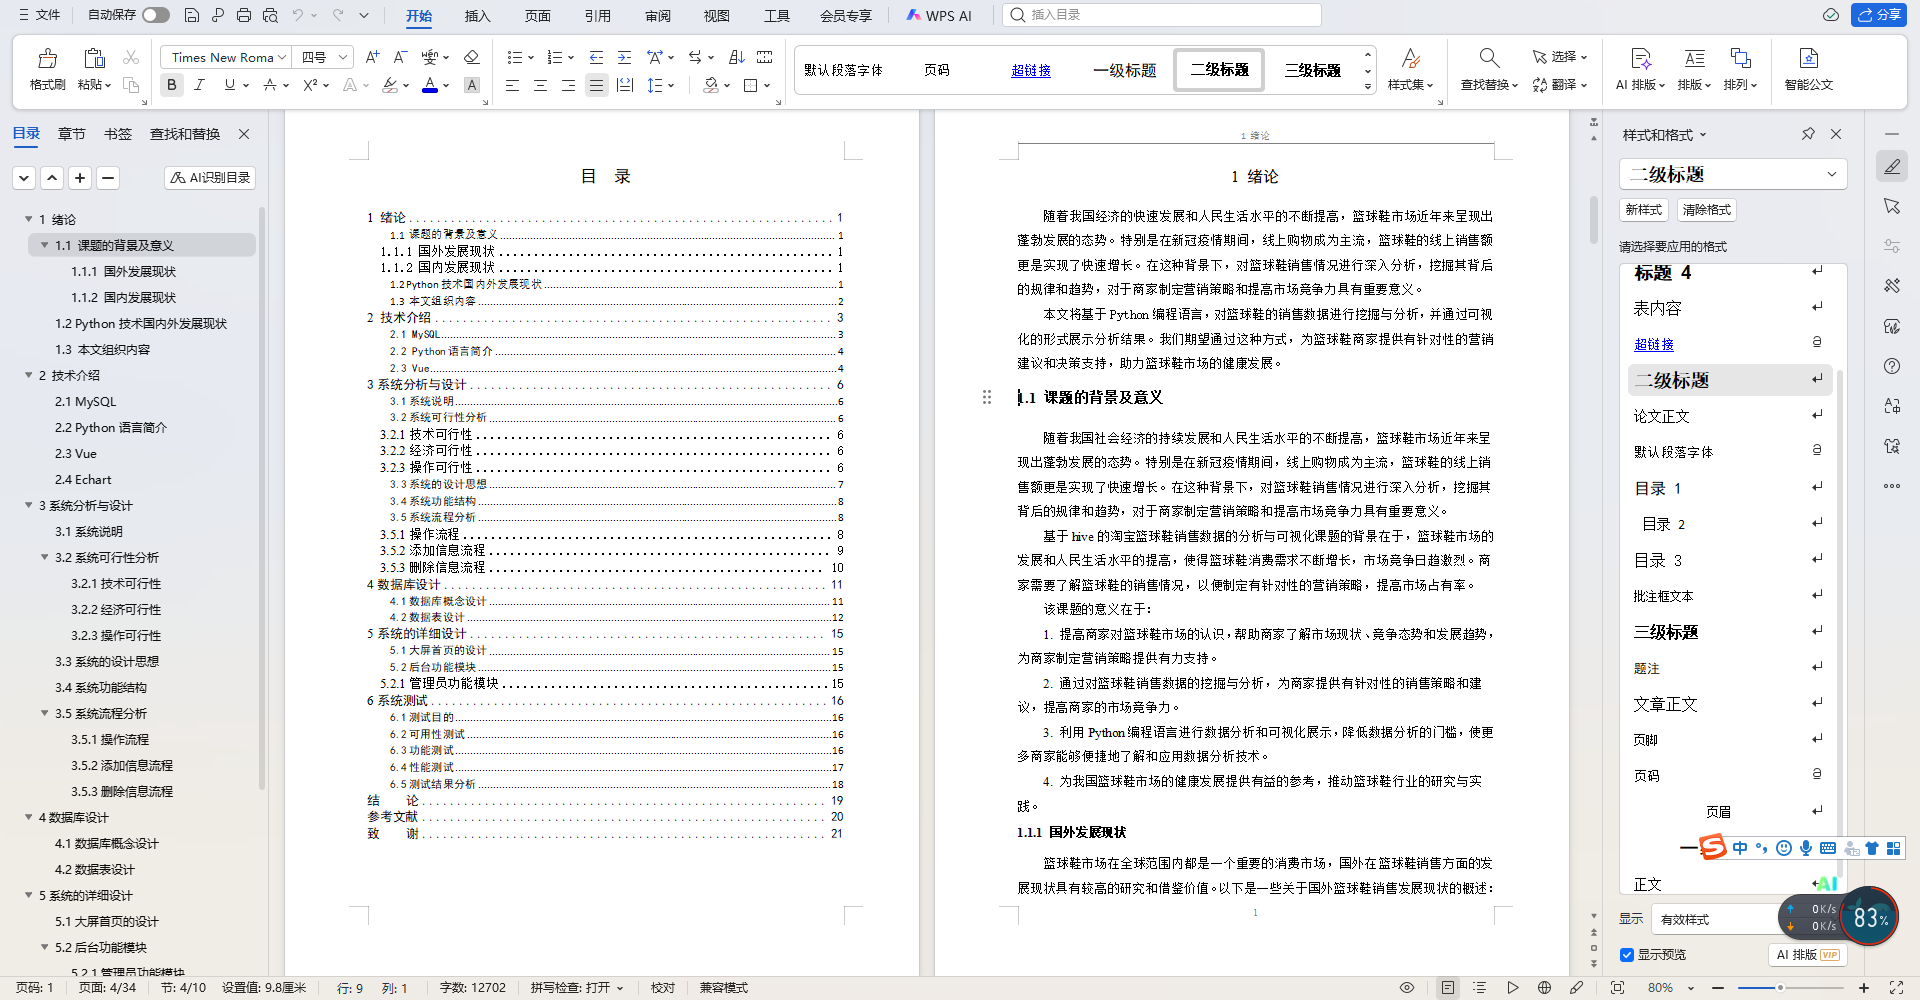This screenshot has width=1920, height=1000.
Task: Click the AI 排版 VIP button at panel bottom
Action: click(x=1808, y=955)
